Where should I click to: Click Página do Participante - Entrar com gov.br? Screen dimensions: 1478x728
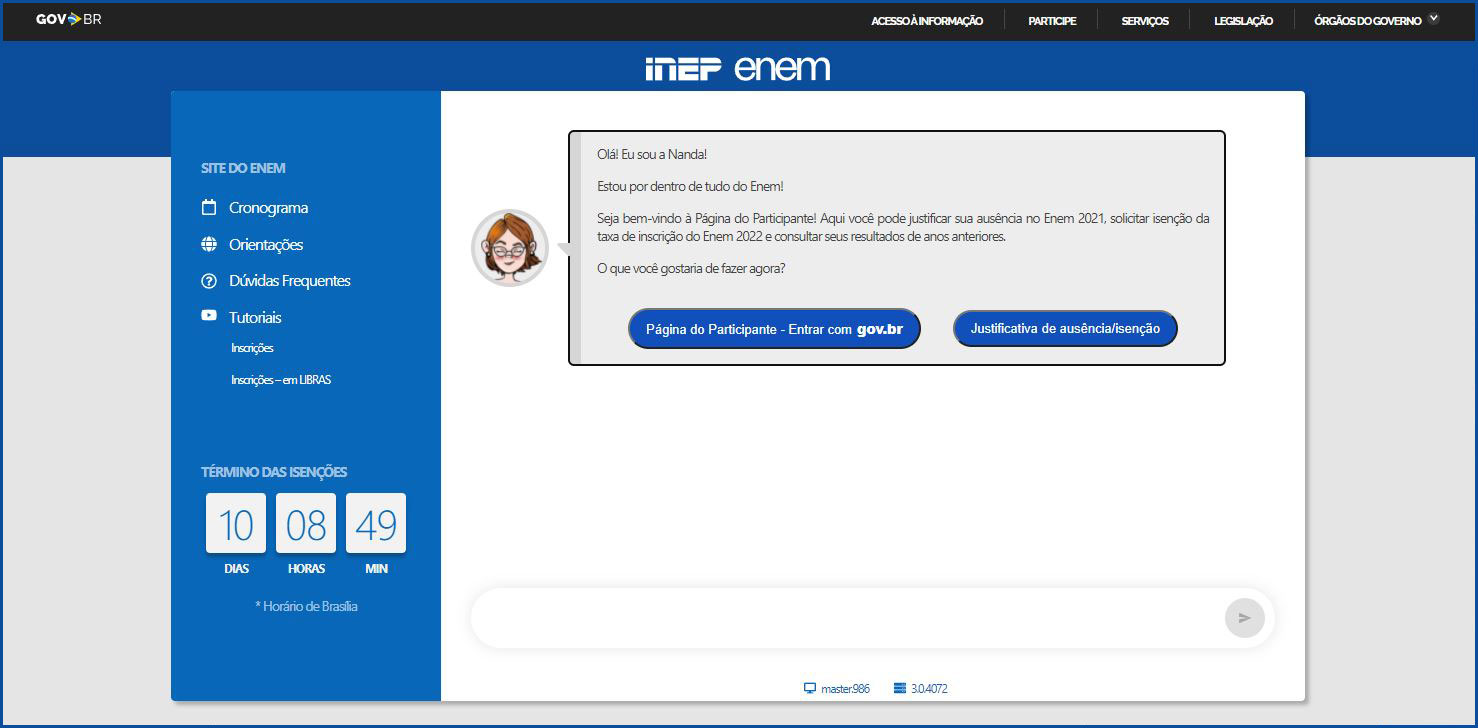tap(774, 329)
